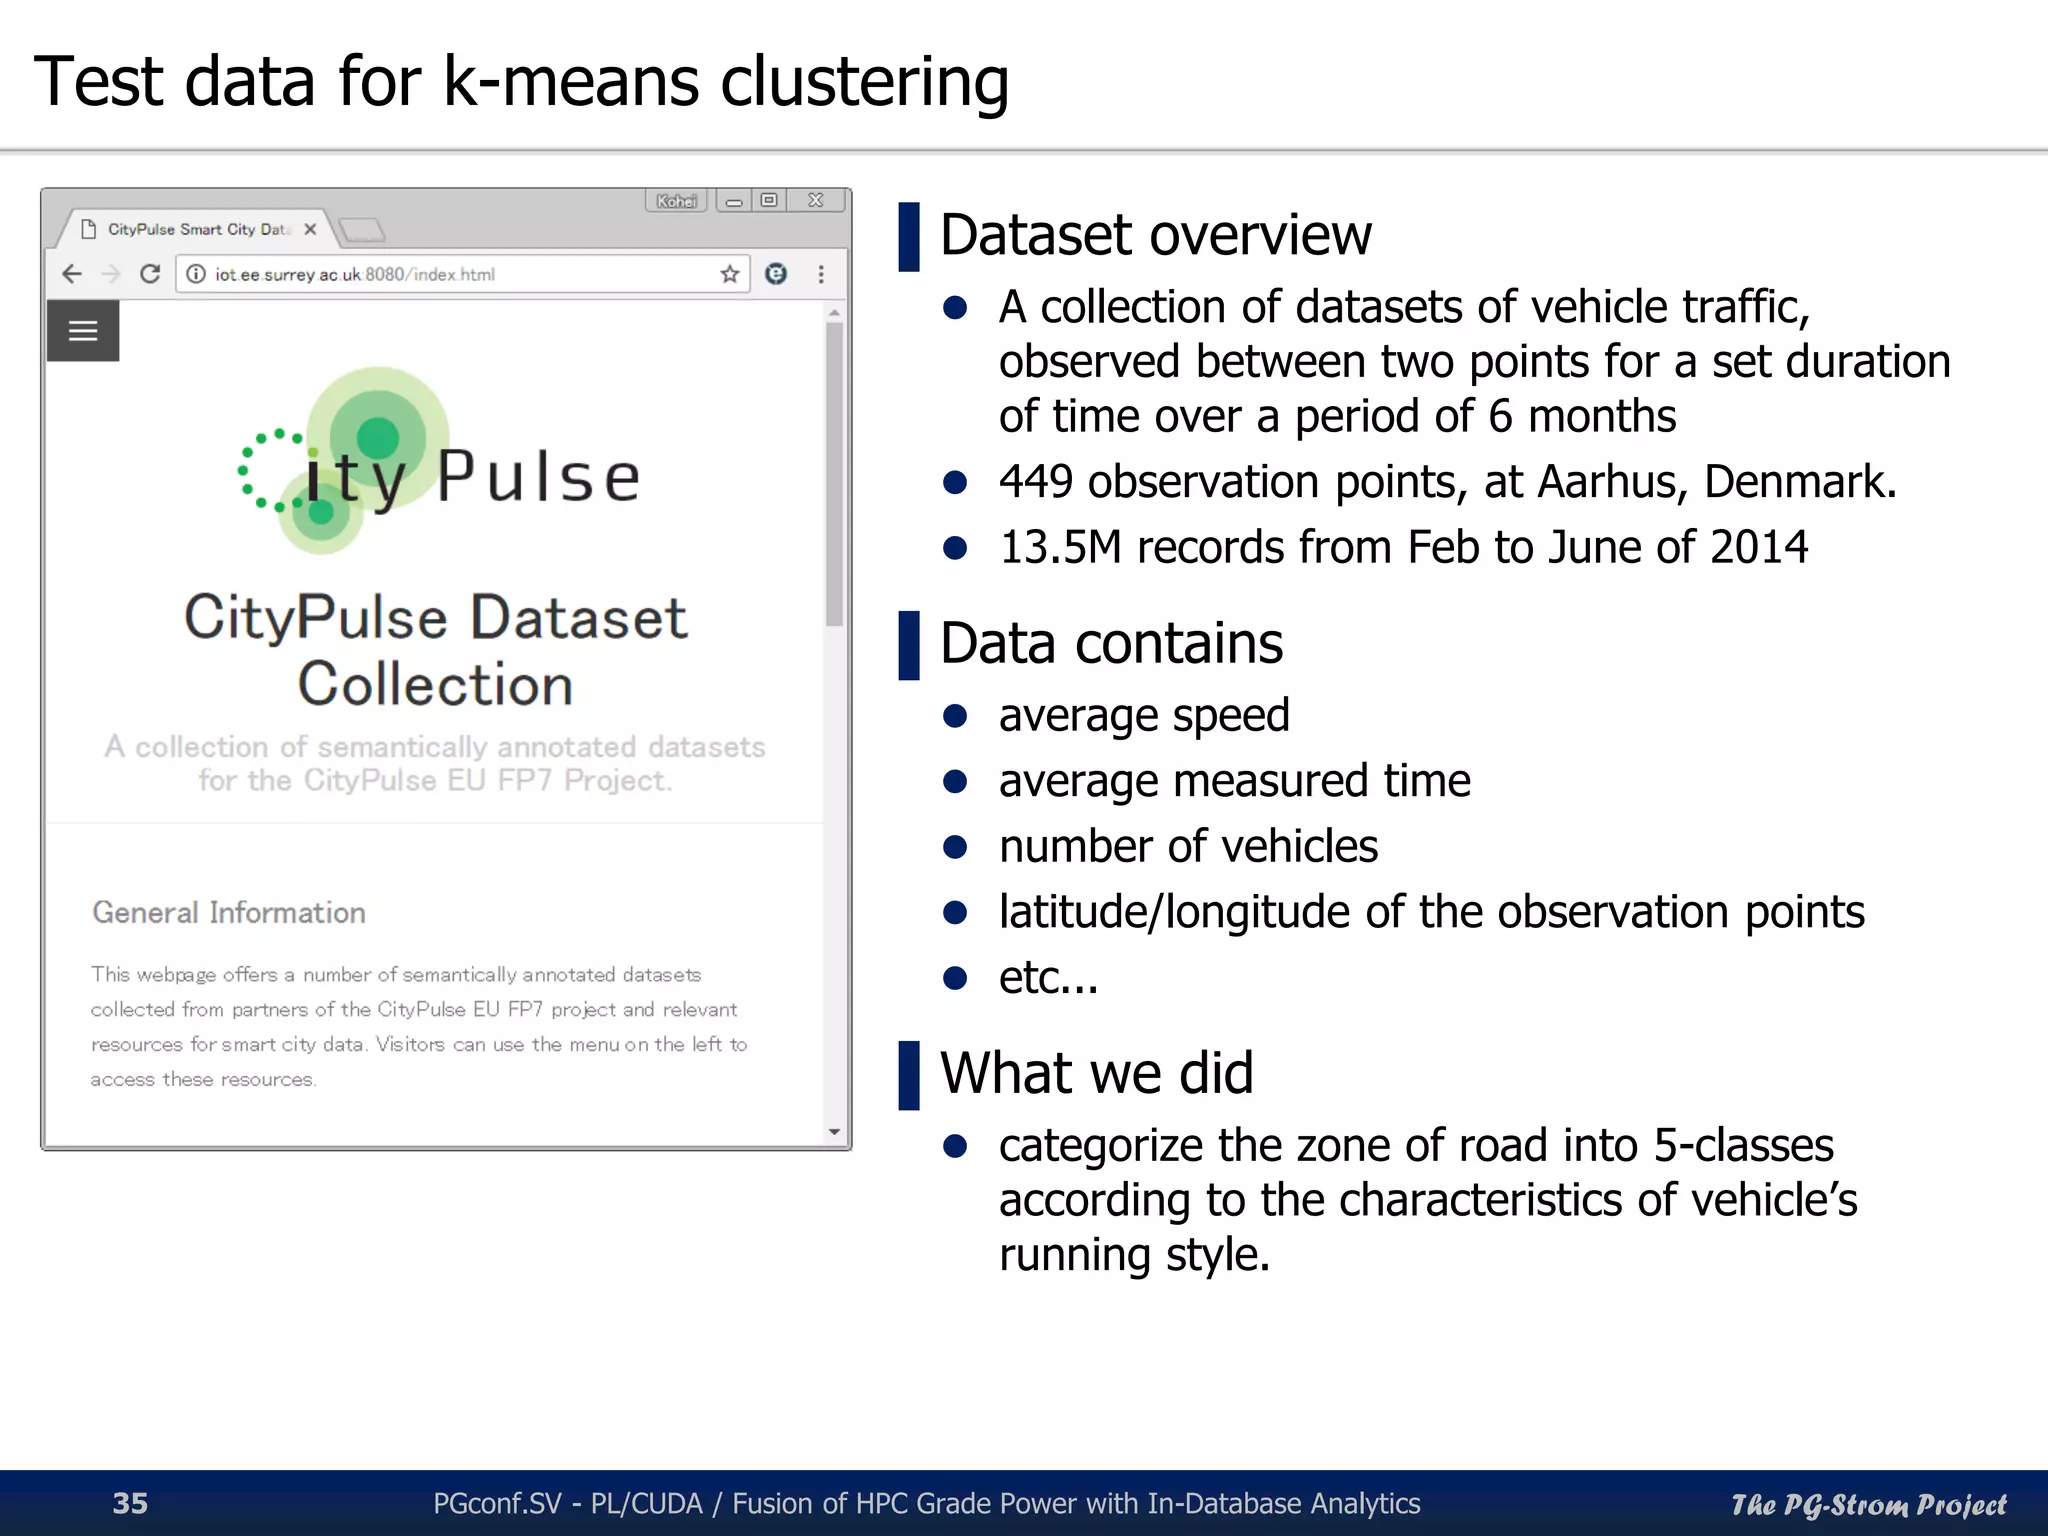
Task: Click the browser forward arrow
Action: click(x=110, y=274)
